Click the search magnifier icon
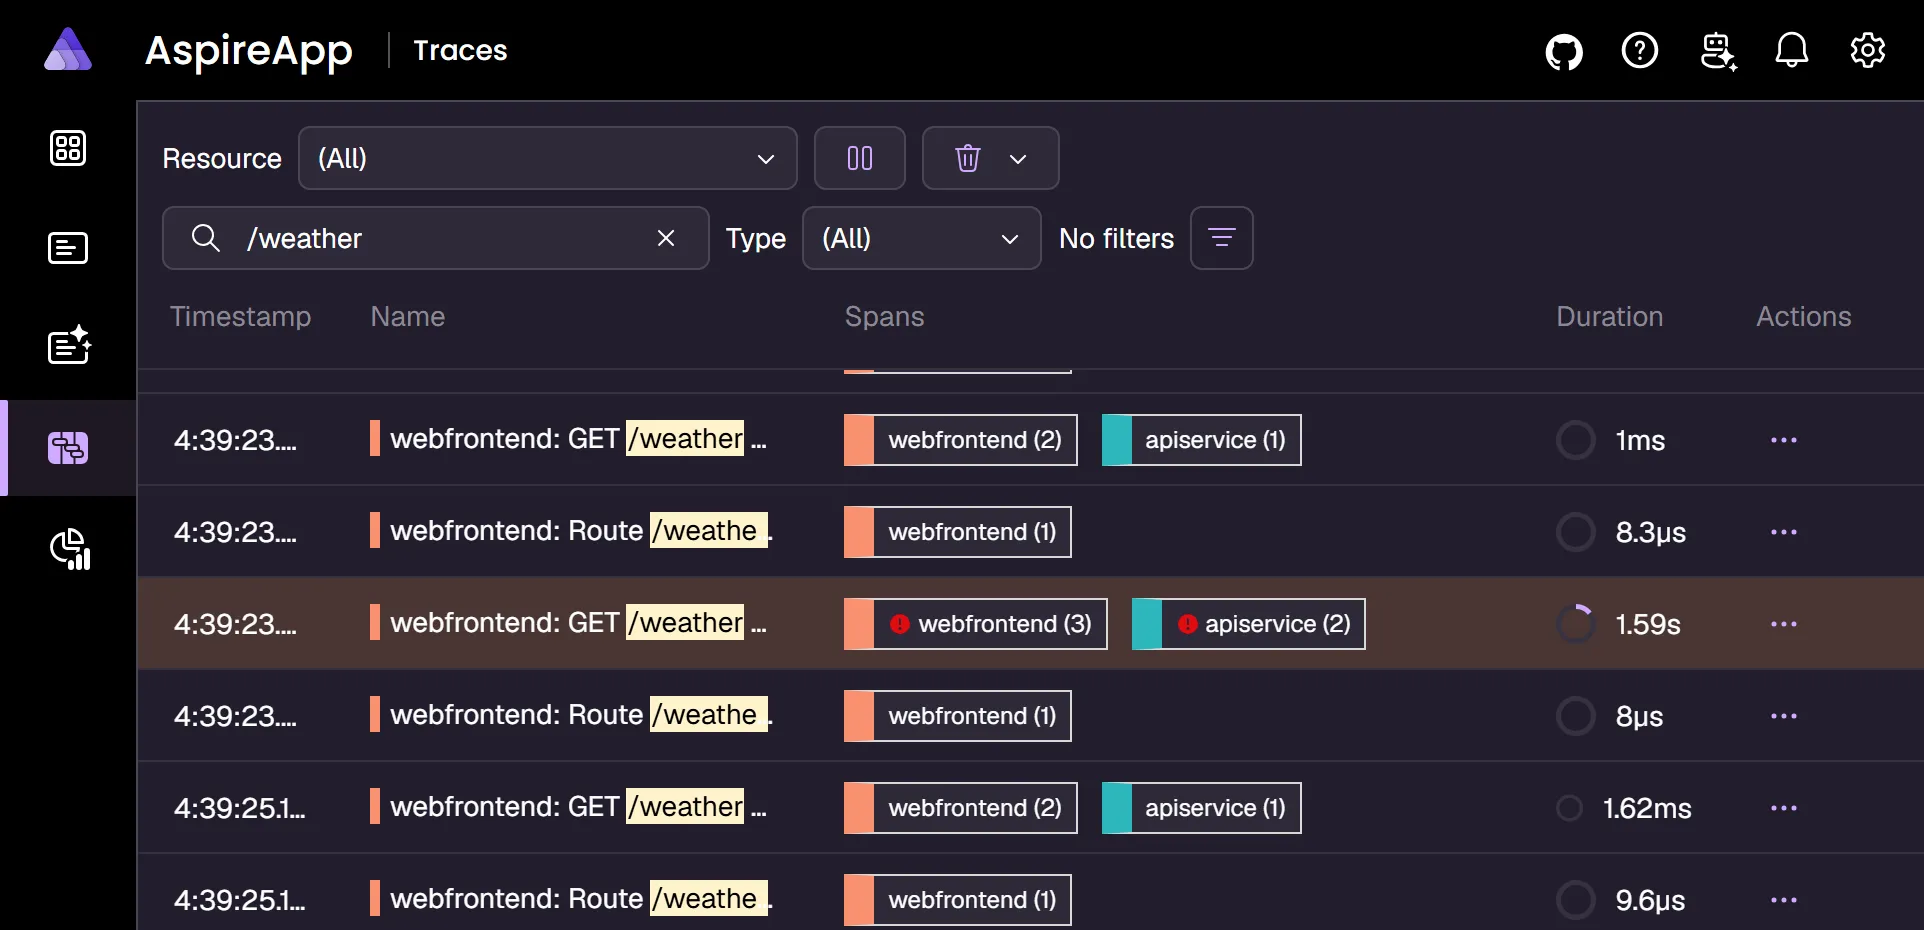 point(206,238)
